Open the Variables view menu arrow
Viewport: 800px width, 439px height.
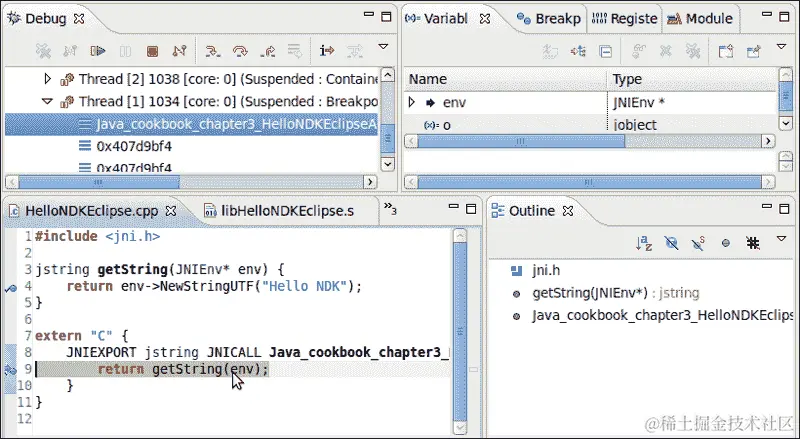781,46
